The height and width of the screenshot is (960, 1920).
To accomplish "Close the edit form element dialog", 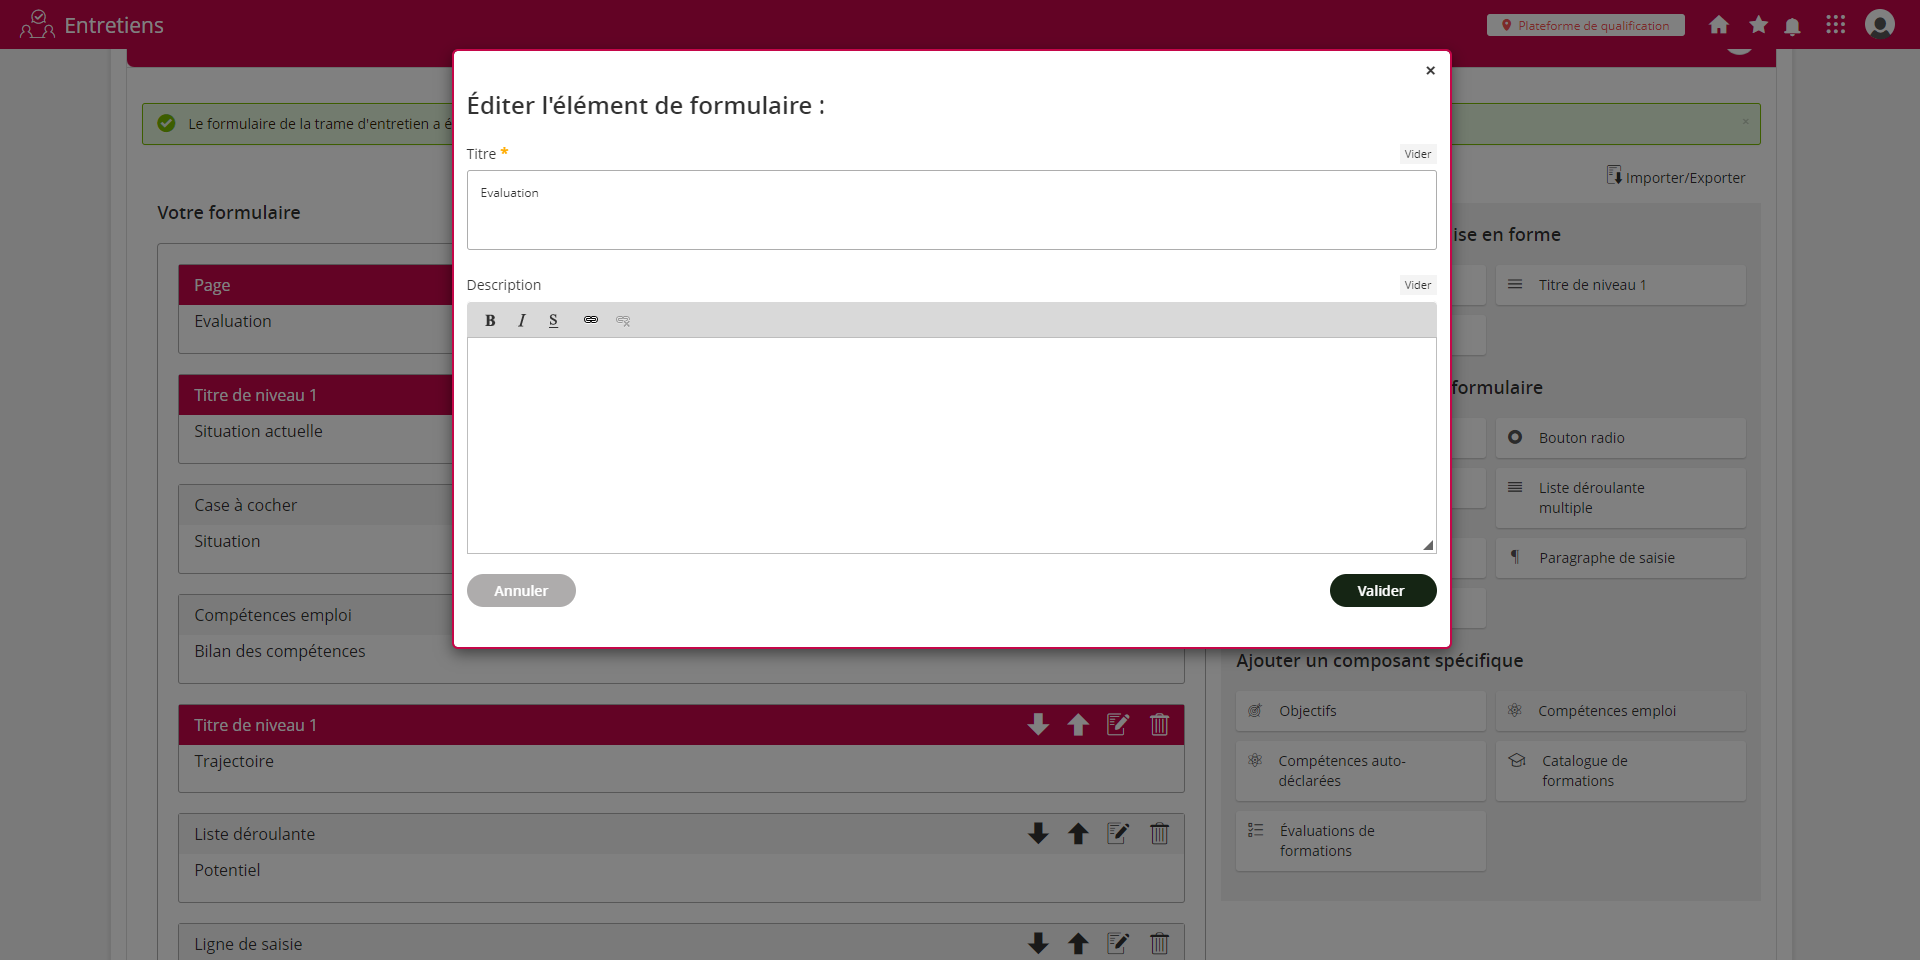I will coord(1430,71).
